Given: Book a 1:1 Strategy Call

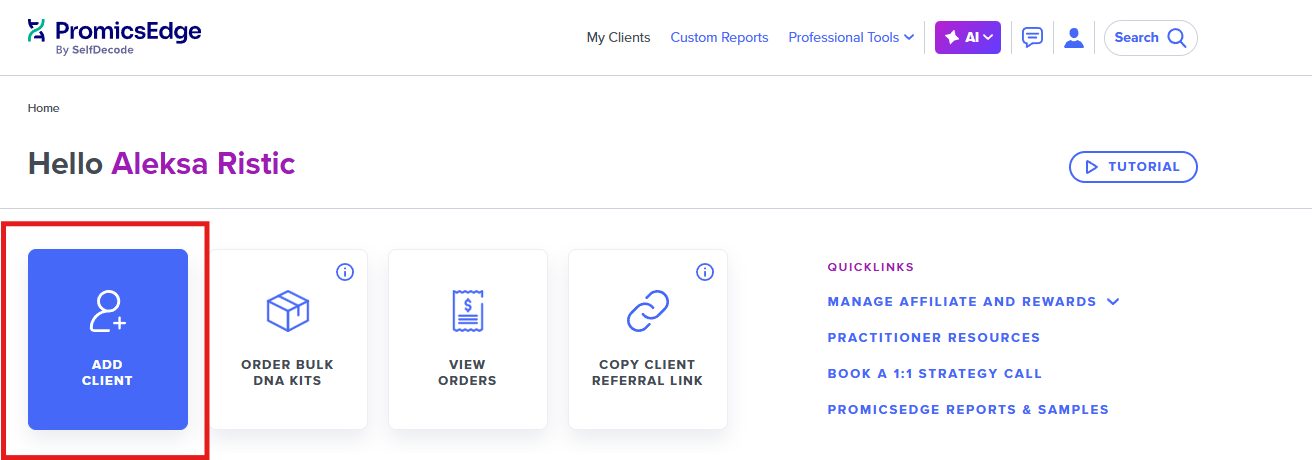Looking at the screenshot, I should point(935,374).
